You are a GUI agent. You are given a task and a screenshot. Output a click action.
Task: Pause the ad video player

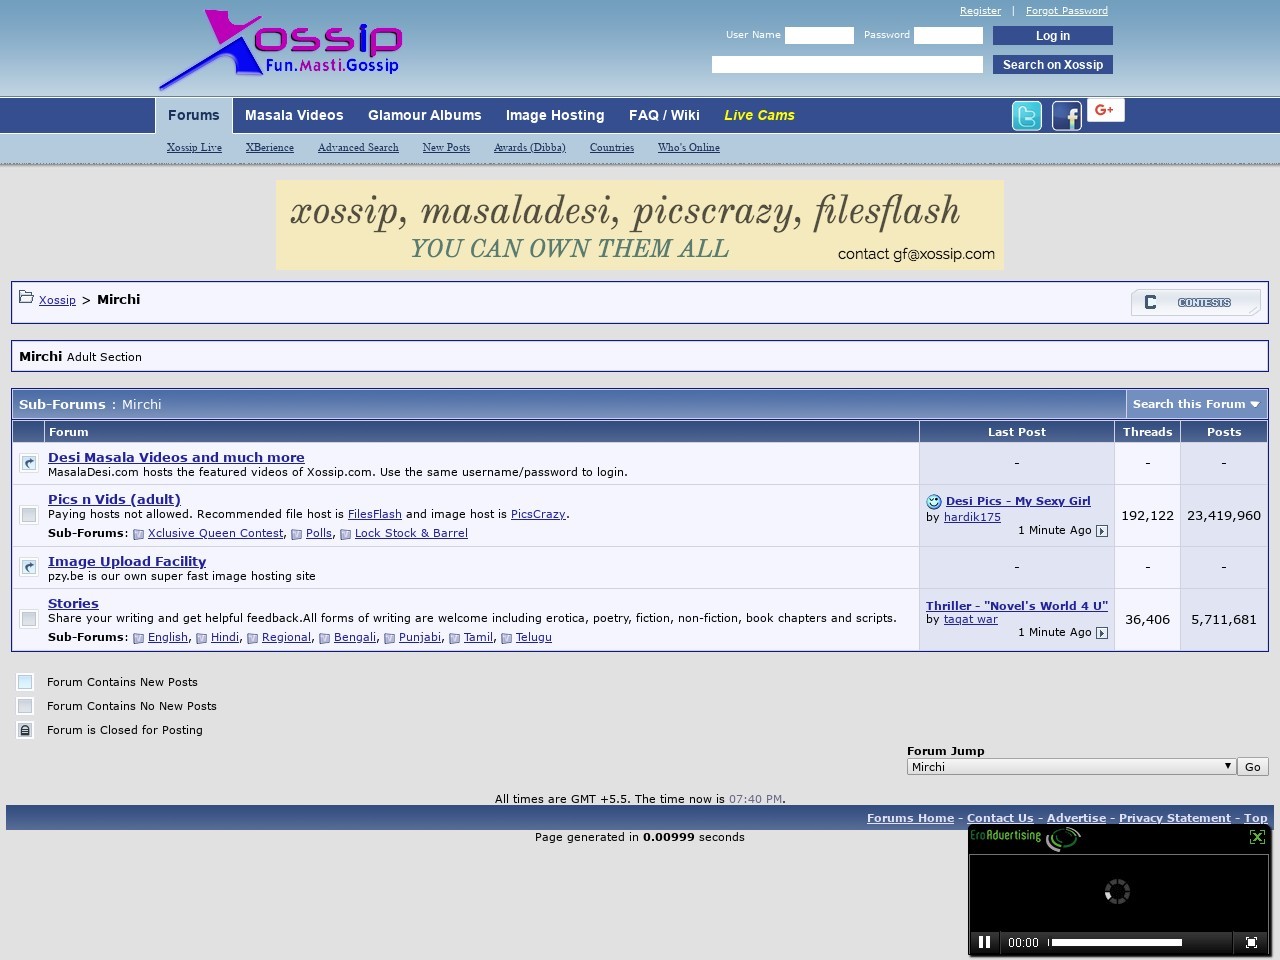pos(984,942)
